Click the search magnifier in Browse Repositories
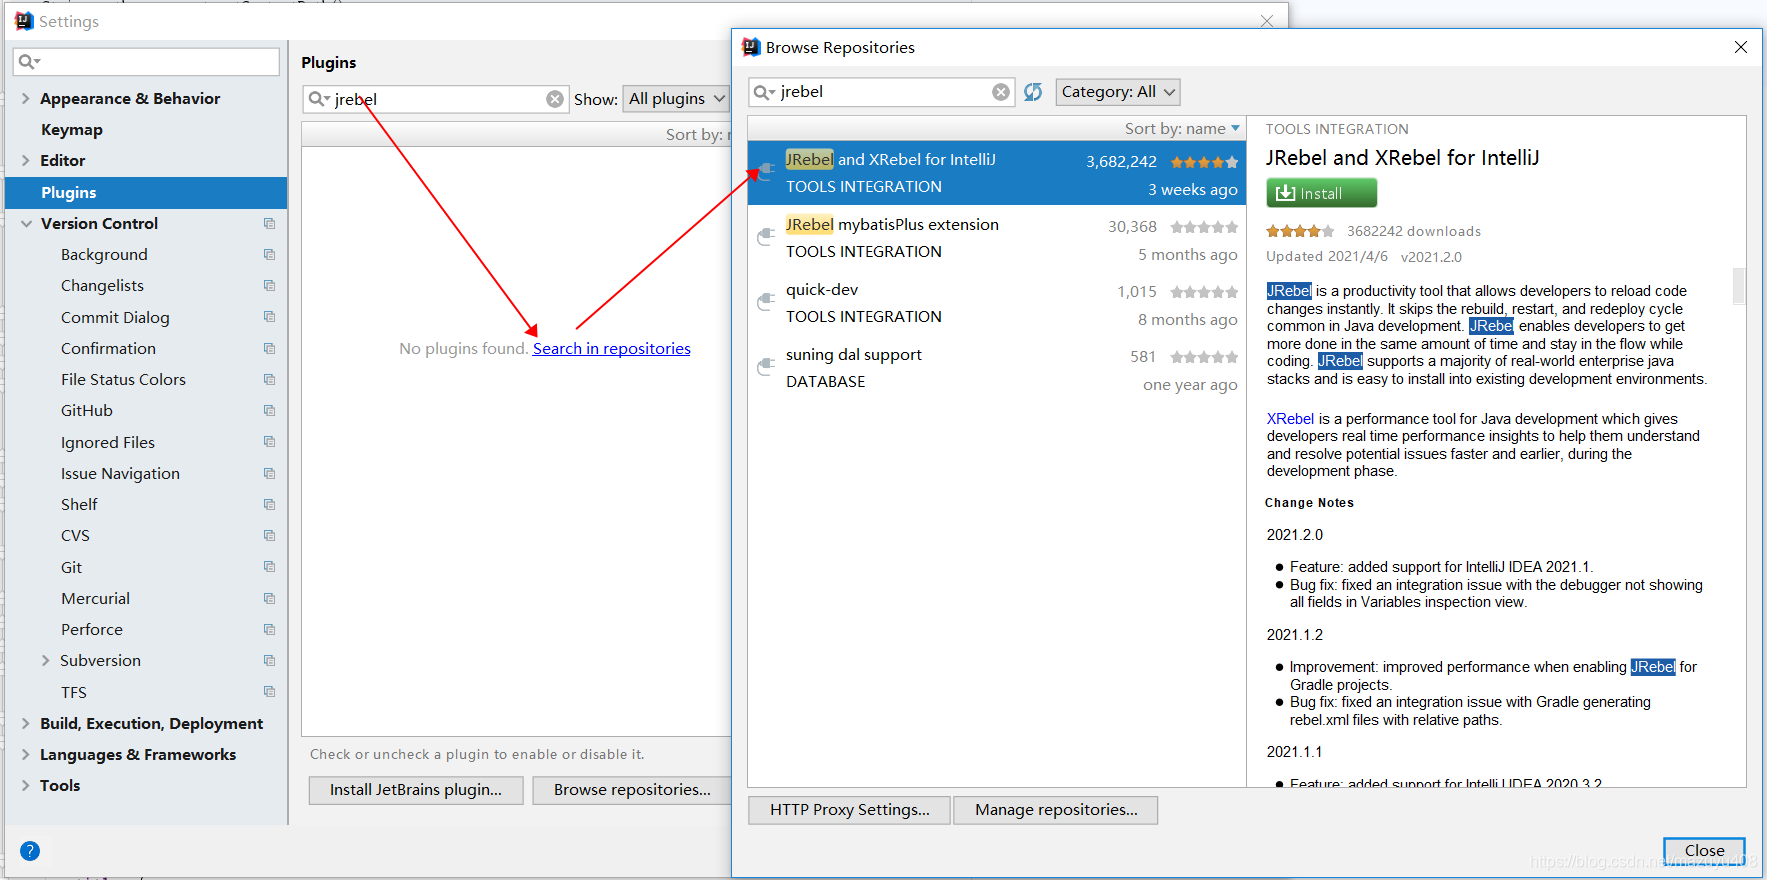Image resolution: width=1767 pixels, height=880 pixels. click(764, 92)
